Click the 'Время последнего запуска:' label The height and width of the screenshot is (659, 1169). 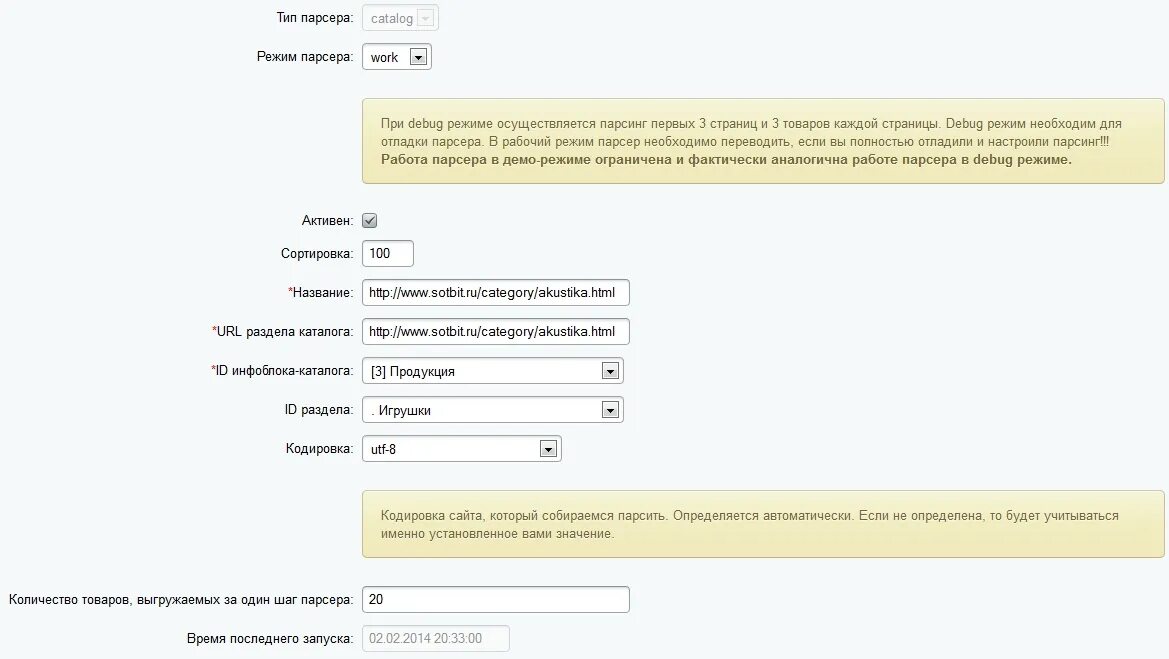pyautogui.click(x=270, y=638)
